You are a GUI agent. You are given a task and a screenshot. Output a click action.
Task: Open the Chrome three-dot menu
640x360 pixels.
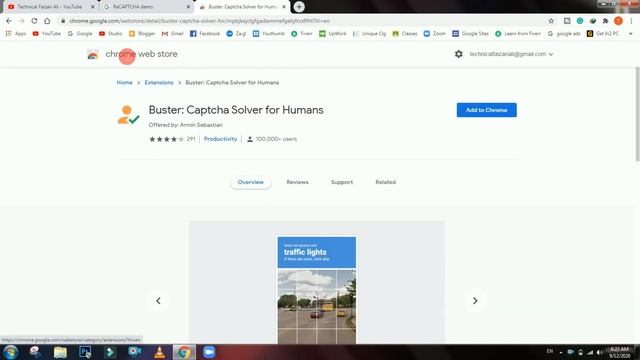[x=631, y=21]
